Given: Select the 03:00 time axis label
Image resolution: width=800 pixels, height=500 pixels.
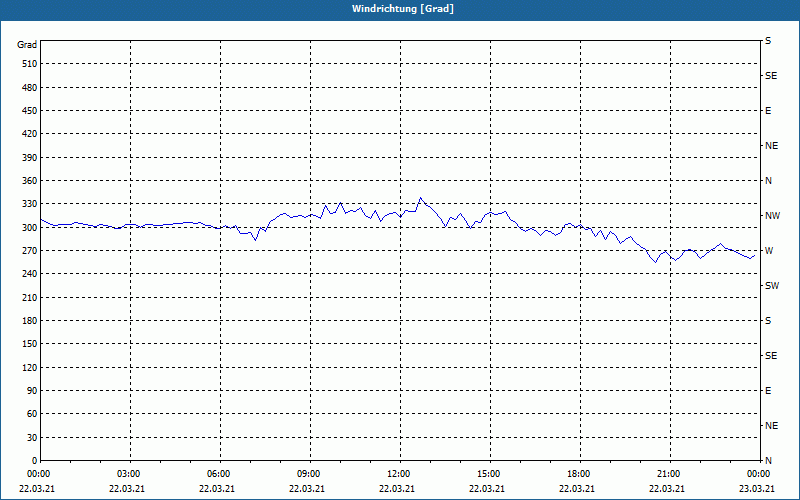Looking at the screenshot, I should pyautogui.click(x=129, y=474).
